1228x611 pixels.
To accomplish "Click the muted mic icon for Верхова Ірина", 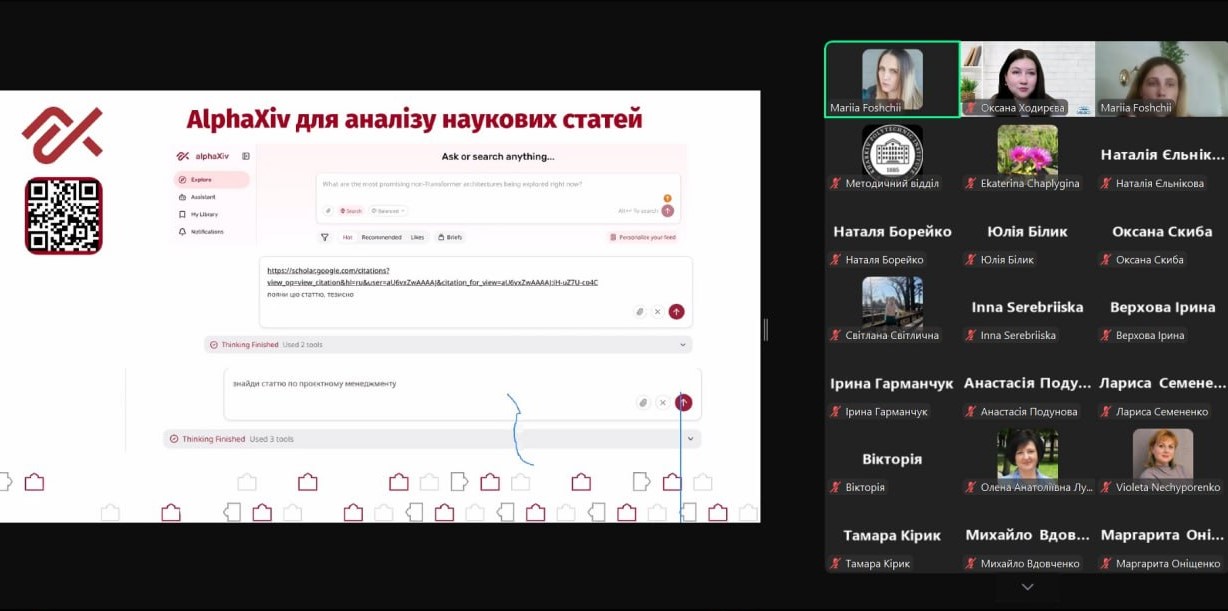I will pos(1105,336).
